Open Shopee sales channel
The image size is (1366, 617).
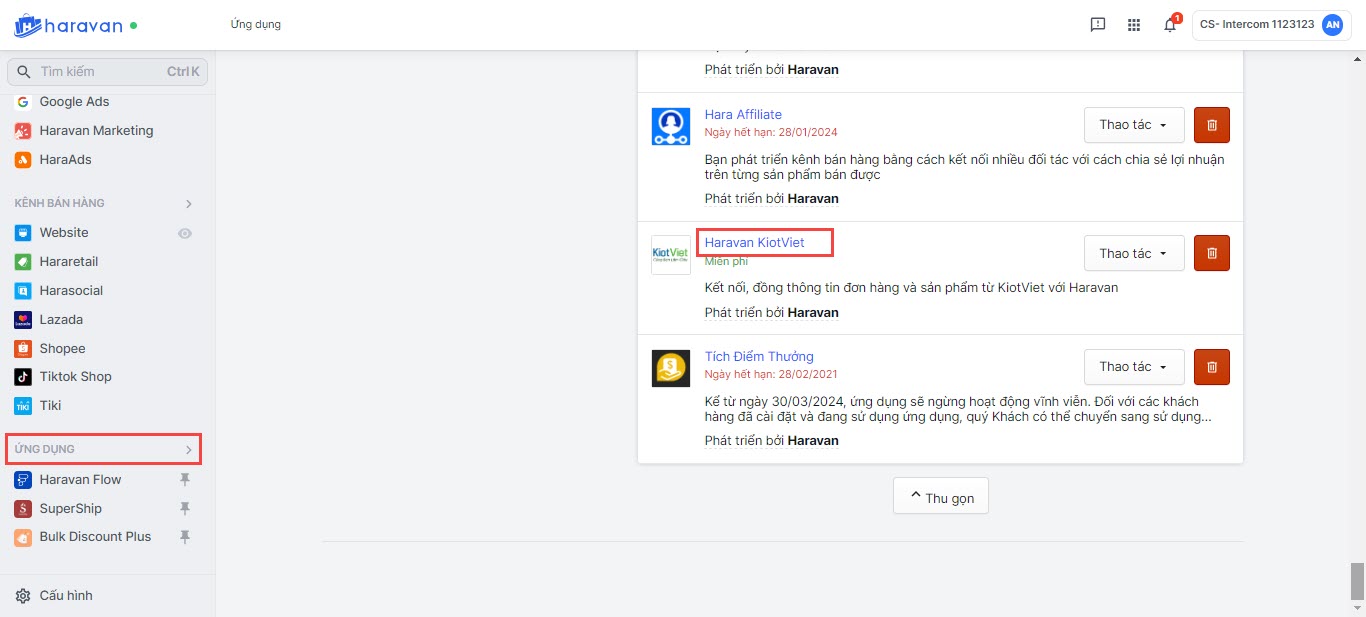(x=62, y=349)
